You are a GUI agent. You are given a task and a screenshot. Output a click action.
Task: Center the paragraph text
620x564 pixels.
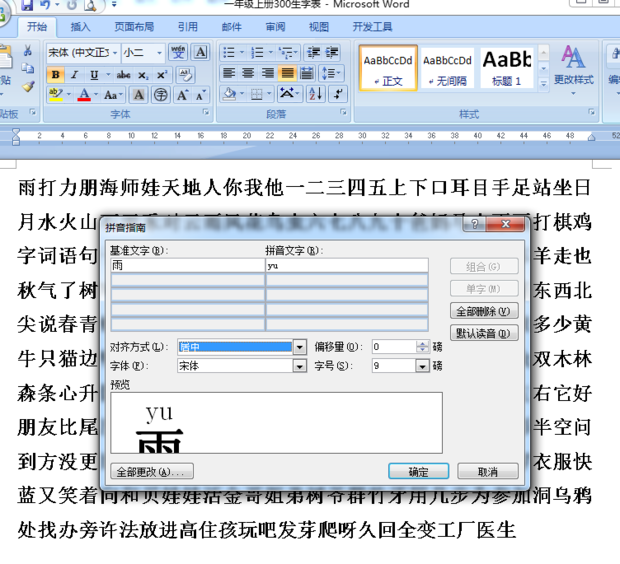248,73
